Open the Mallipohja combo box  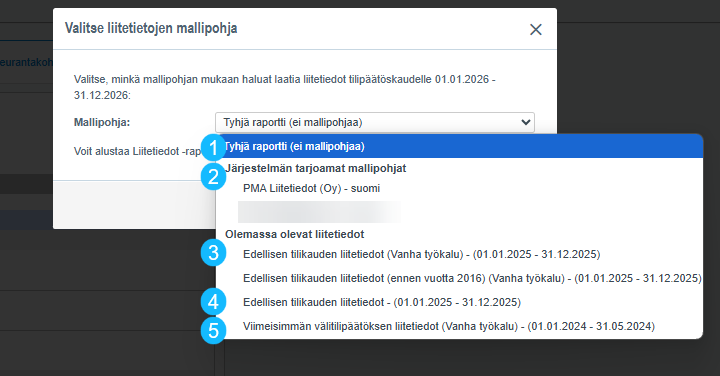[x=375, y=123]
